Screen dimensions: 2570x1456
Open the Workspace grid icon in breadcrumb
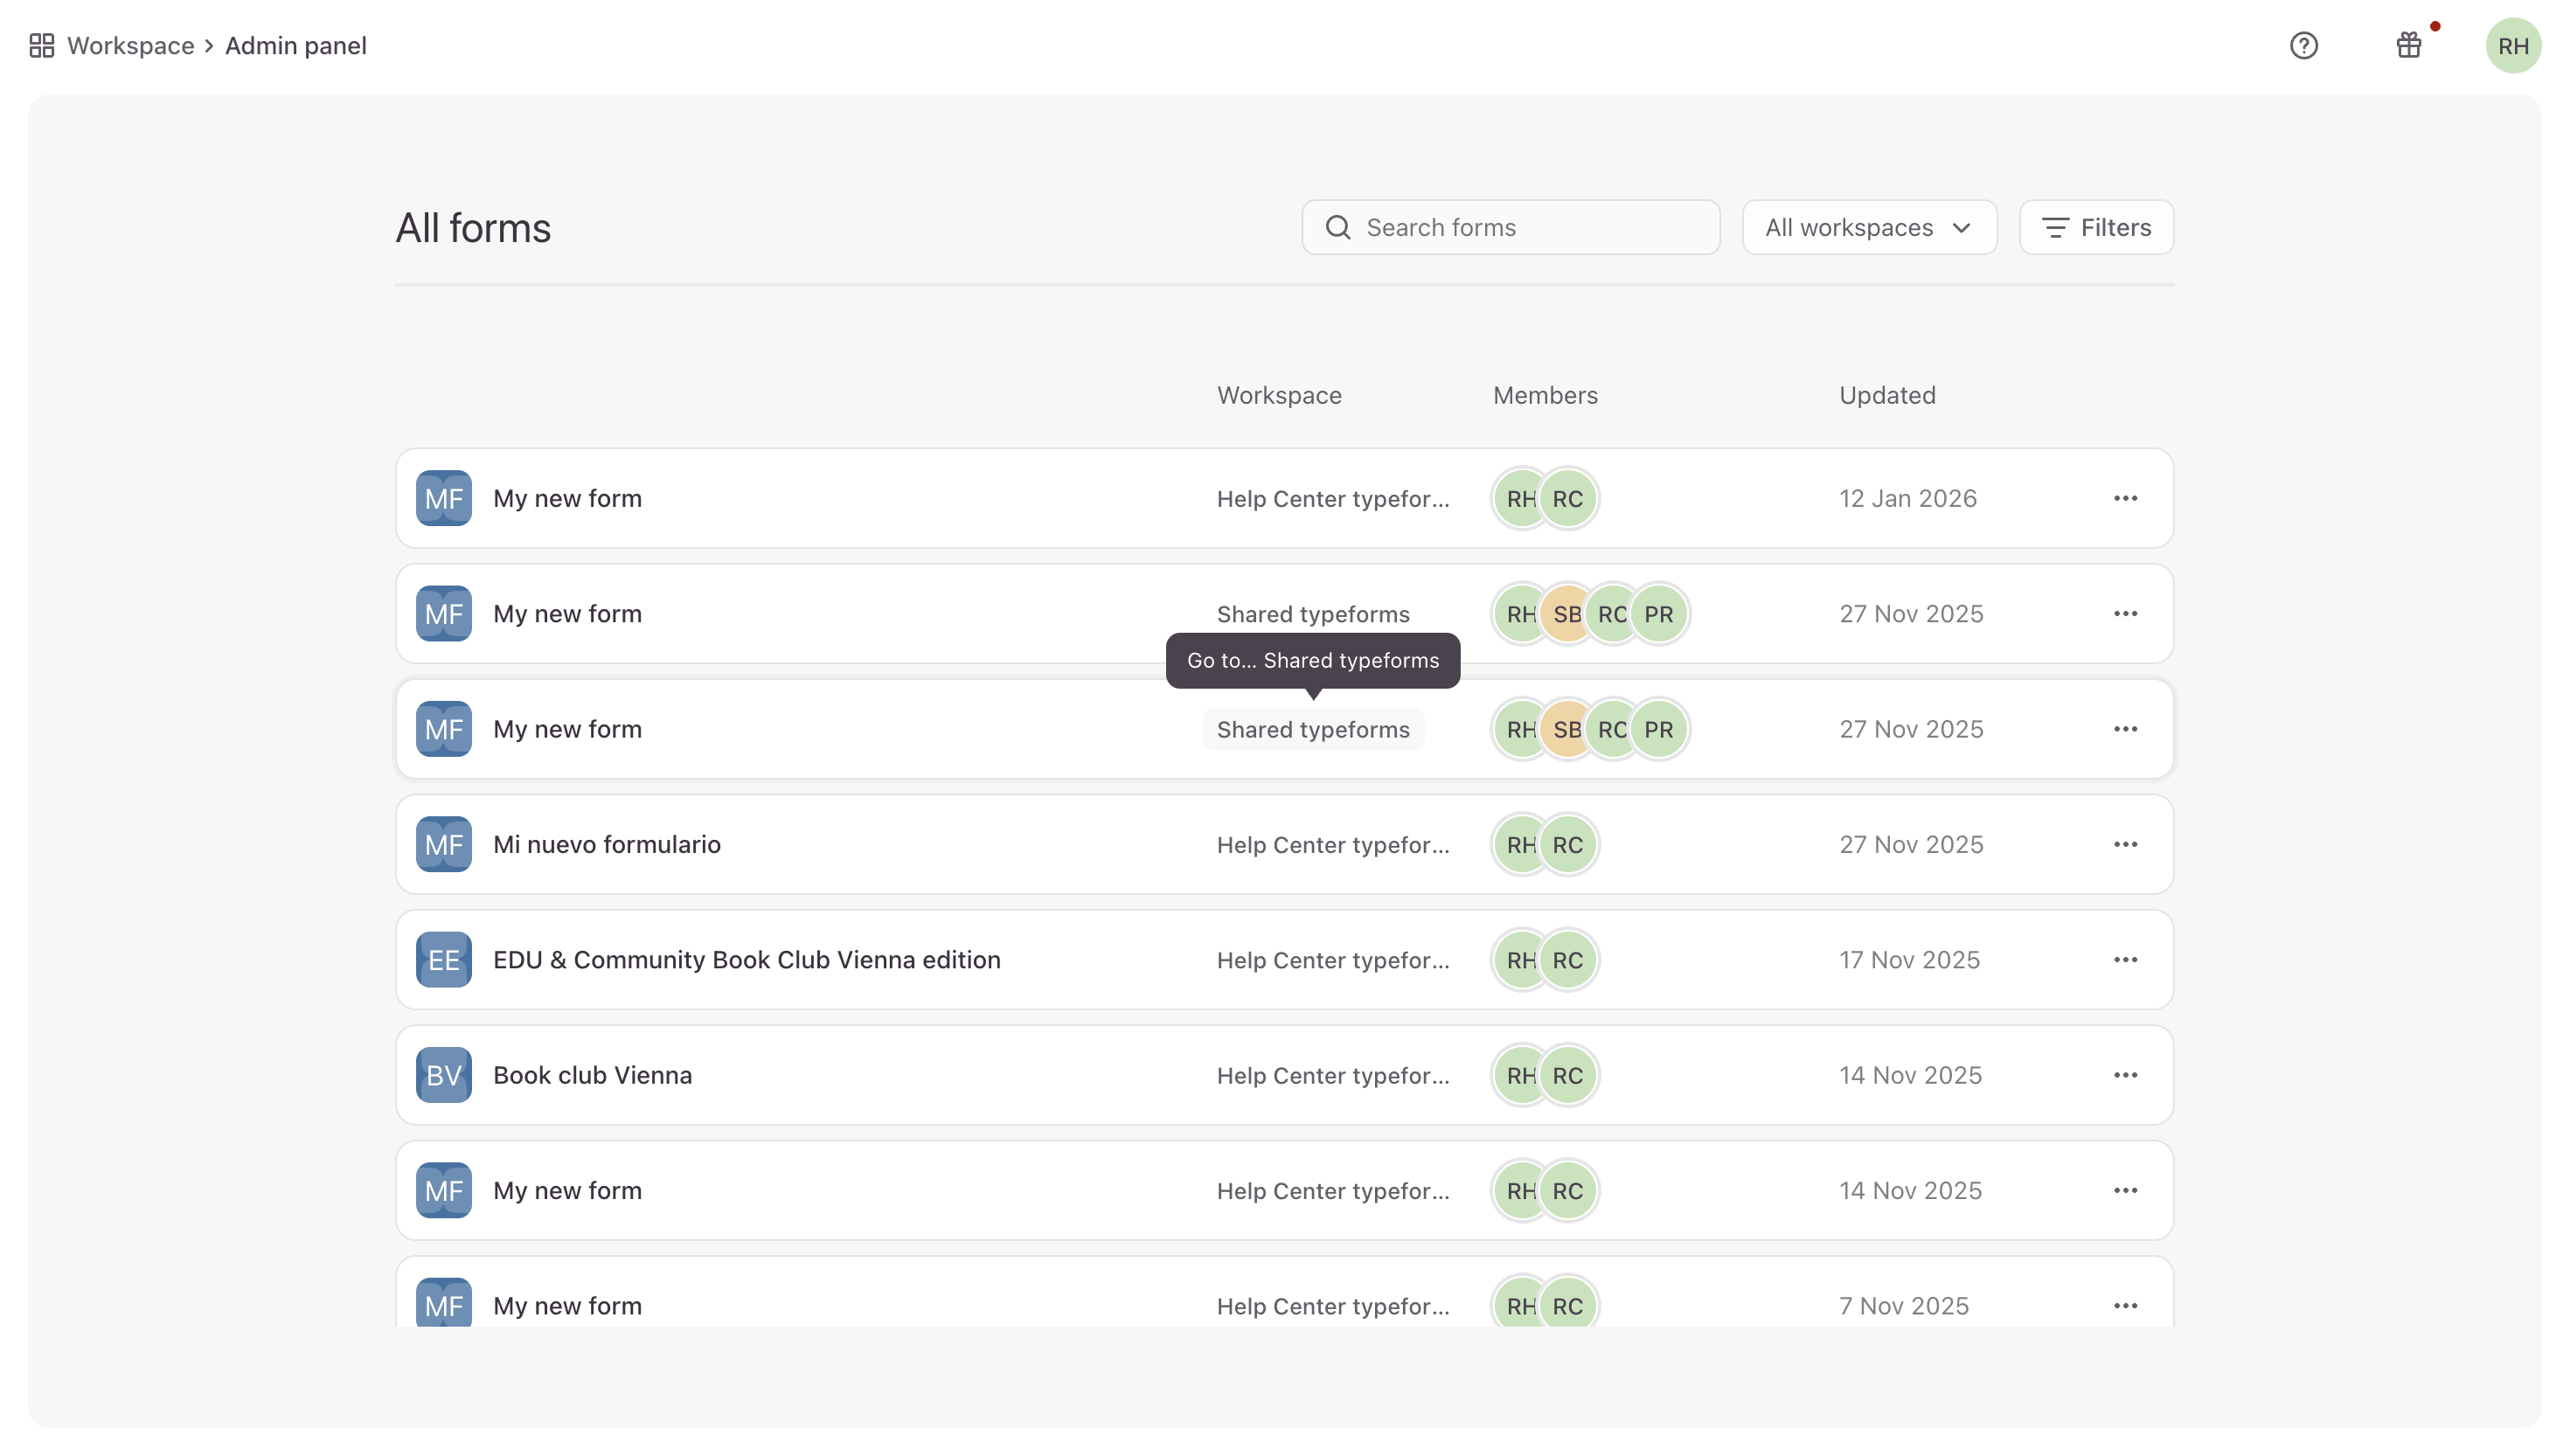[41, 45]
